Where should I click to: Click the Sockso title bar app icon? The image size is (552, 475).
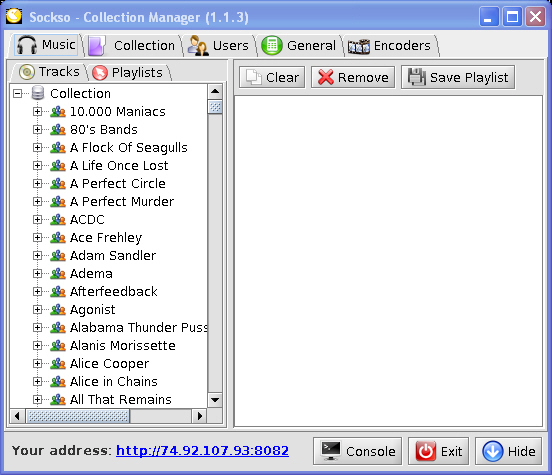(x=14, y=16)
